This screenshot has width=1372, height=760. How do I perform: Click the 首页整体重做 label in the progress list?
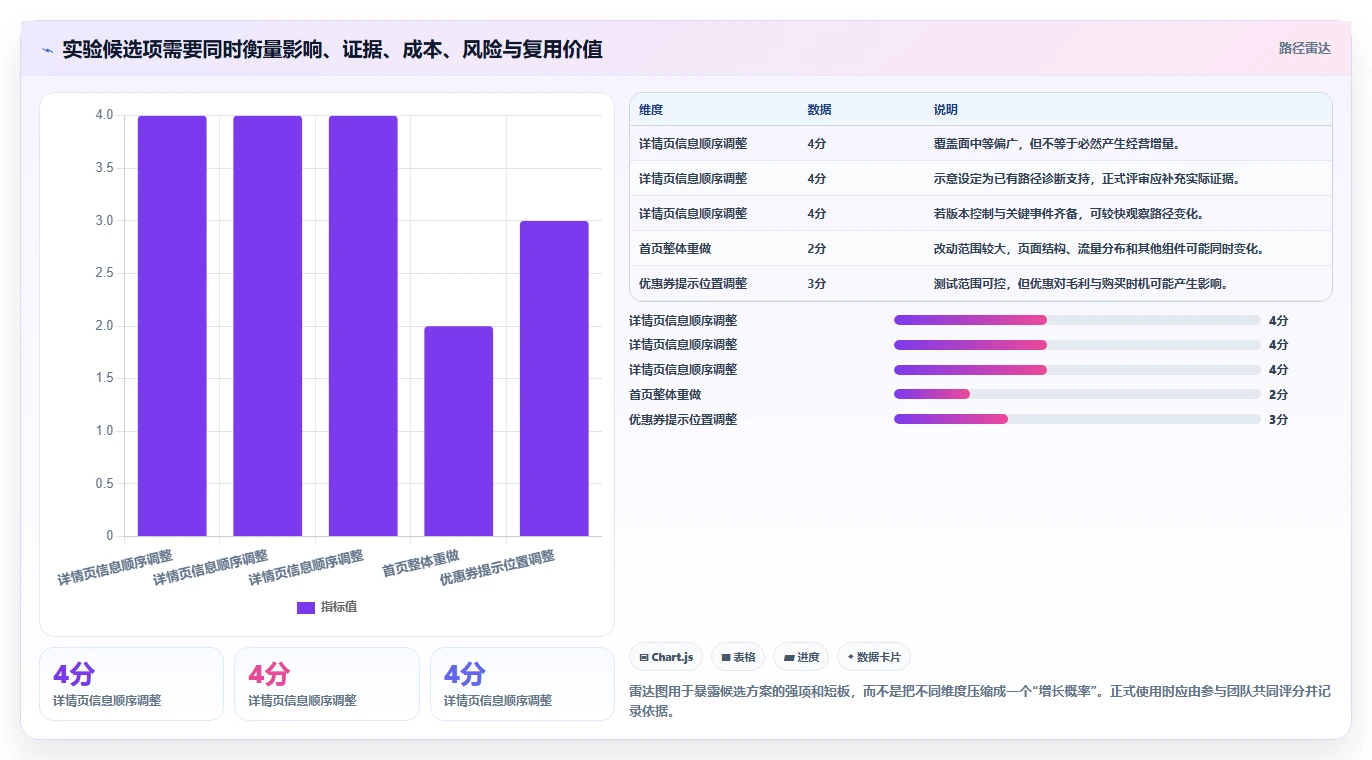click(665, 395)
